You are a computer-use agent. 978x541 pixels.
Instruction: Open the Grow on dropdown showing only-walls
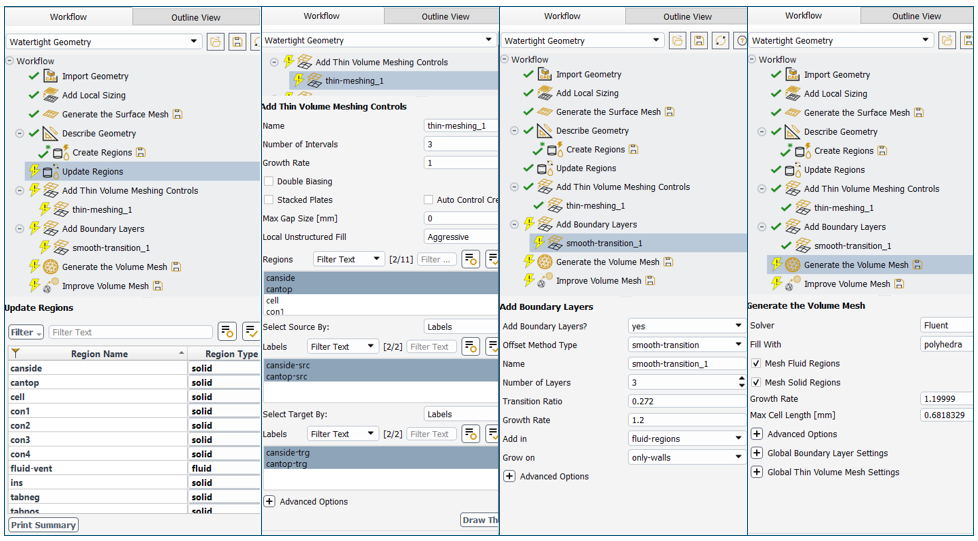coord(686,457)
